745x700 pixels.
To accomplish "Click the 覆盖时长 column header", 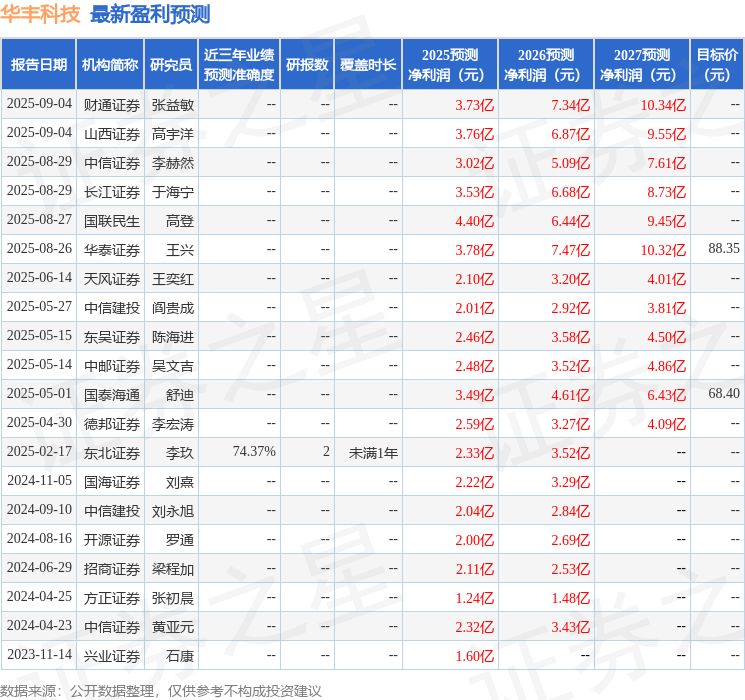I will pyautogui.click(x=368, y=65).
